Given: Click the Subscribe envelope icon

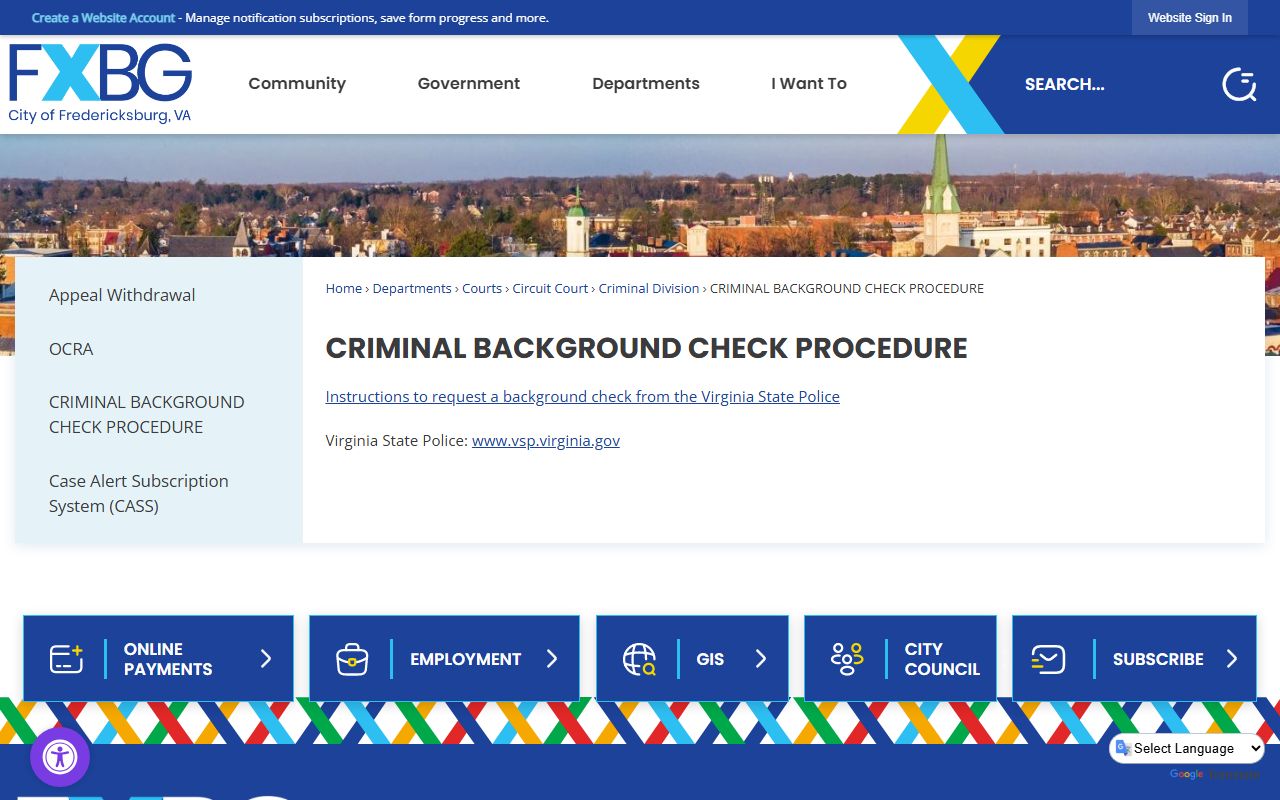Looking at the screenshot, I should tap(1048, 659).
